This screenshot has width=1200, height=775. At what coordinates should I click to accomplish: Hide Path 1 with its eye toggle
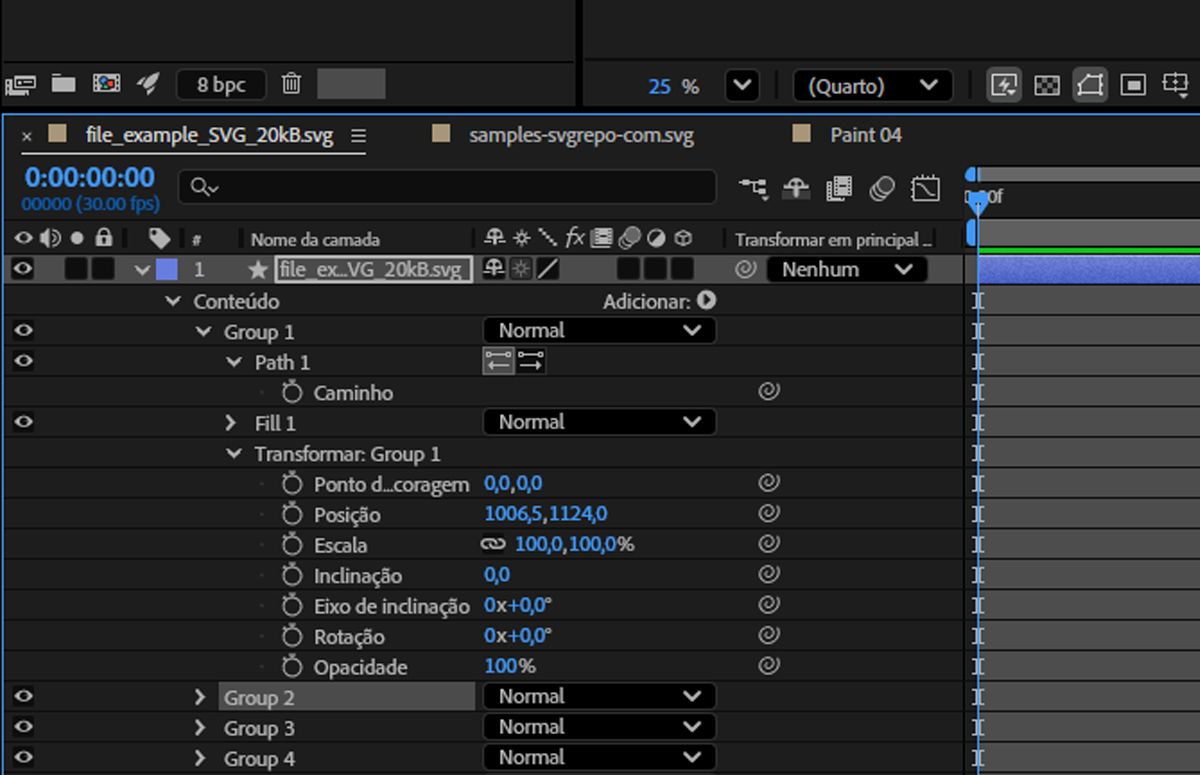tap(22, 361)
